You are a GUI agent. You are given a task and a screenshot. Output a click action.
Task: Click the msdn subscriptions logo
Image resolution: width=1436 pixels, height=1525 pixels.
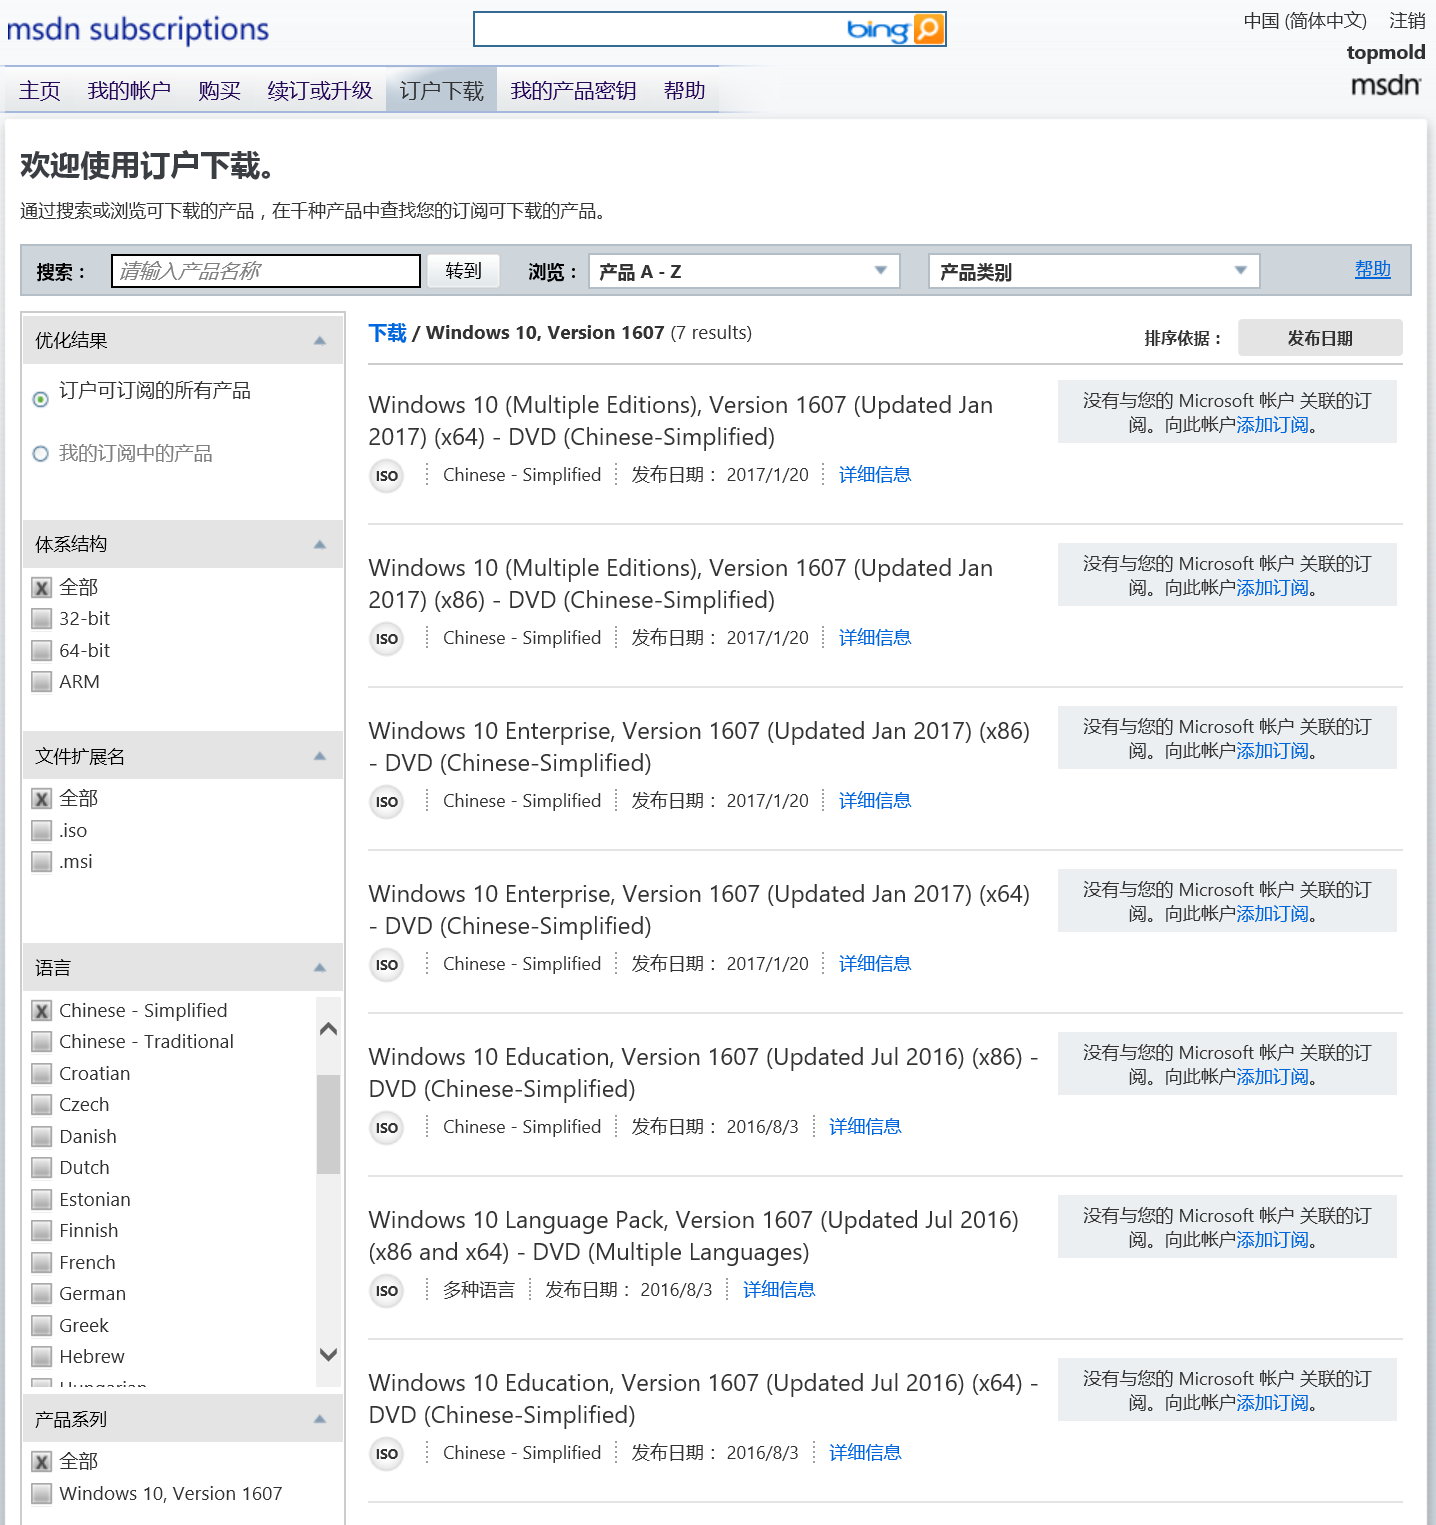tap(138, 29)
